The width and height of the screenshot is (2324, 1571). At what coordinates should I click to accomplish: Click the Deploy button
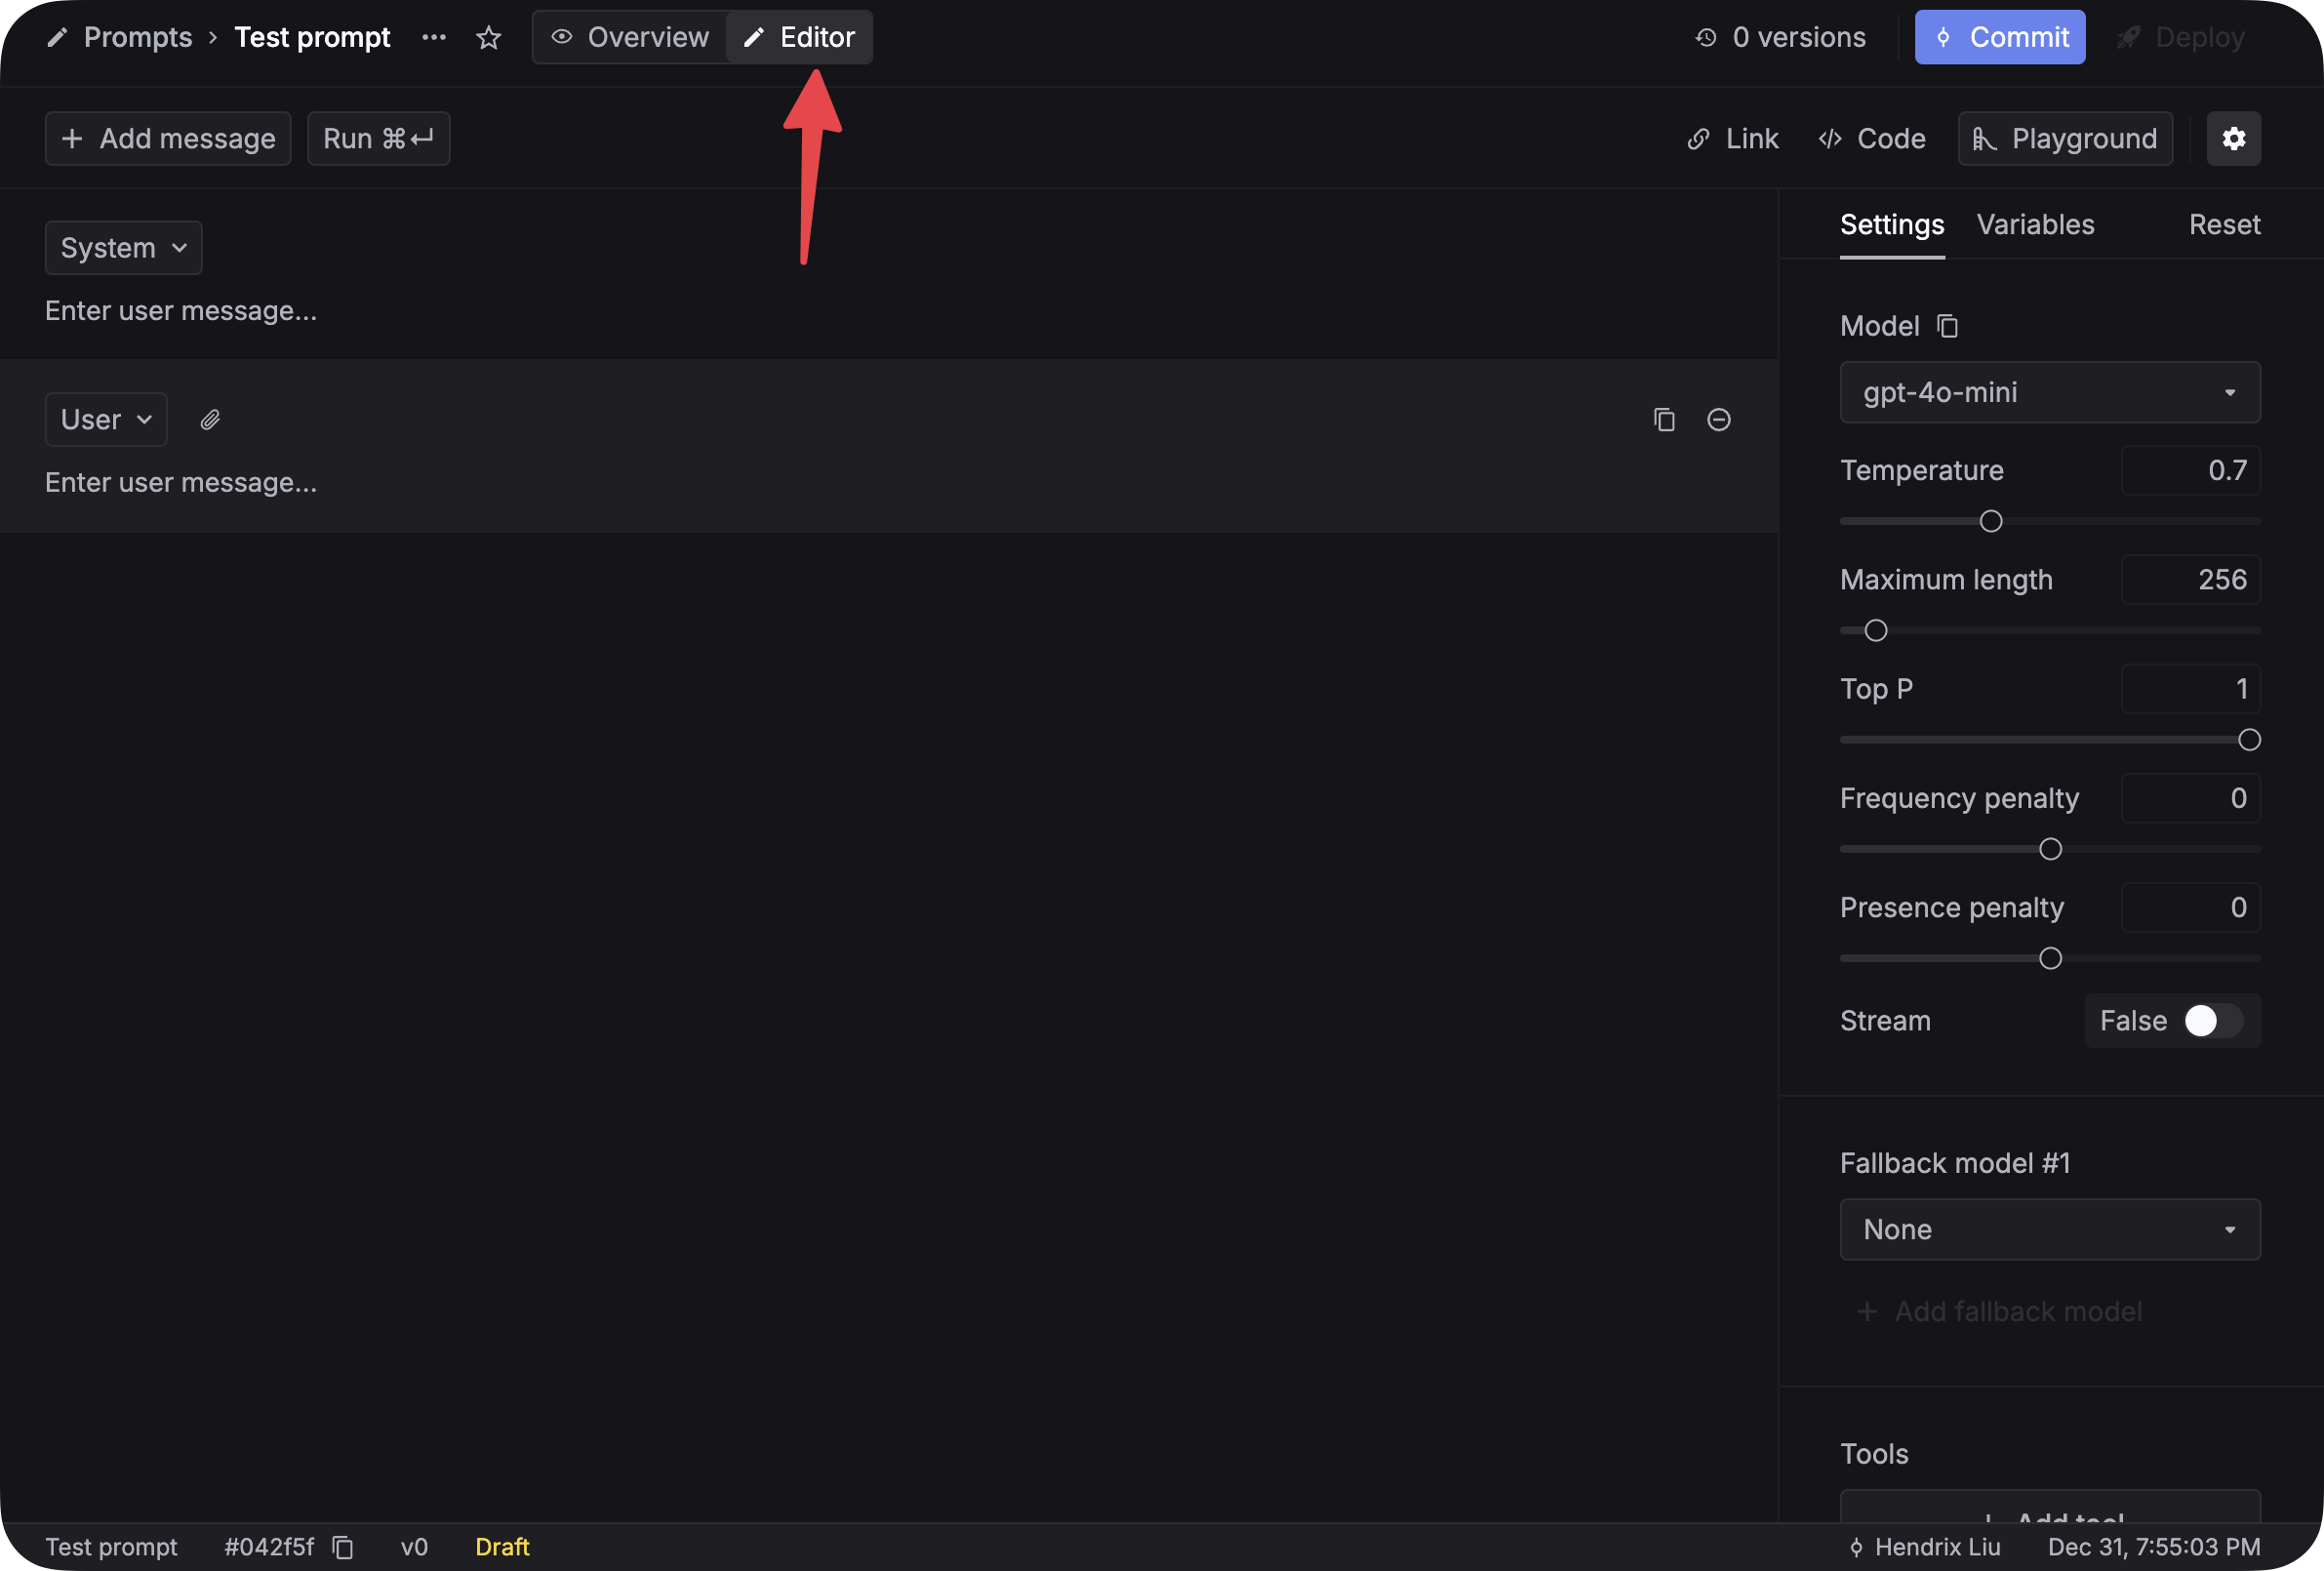click(x=2180, y=37)
